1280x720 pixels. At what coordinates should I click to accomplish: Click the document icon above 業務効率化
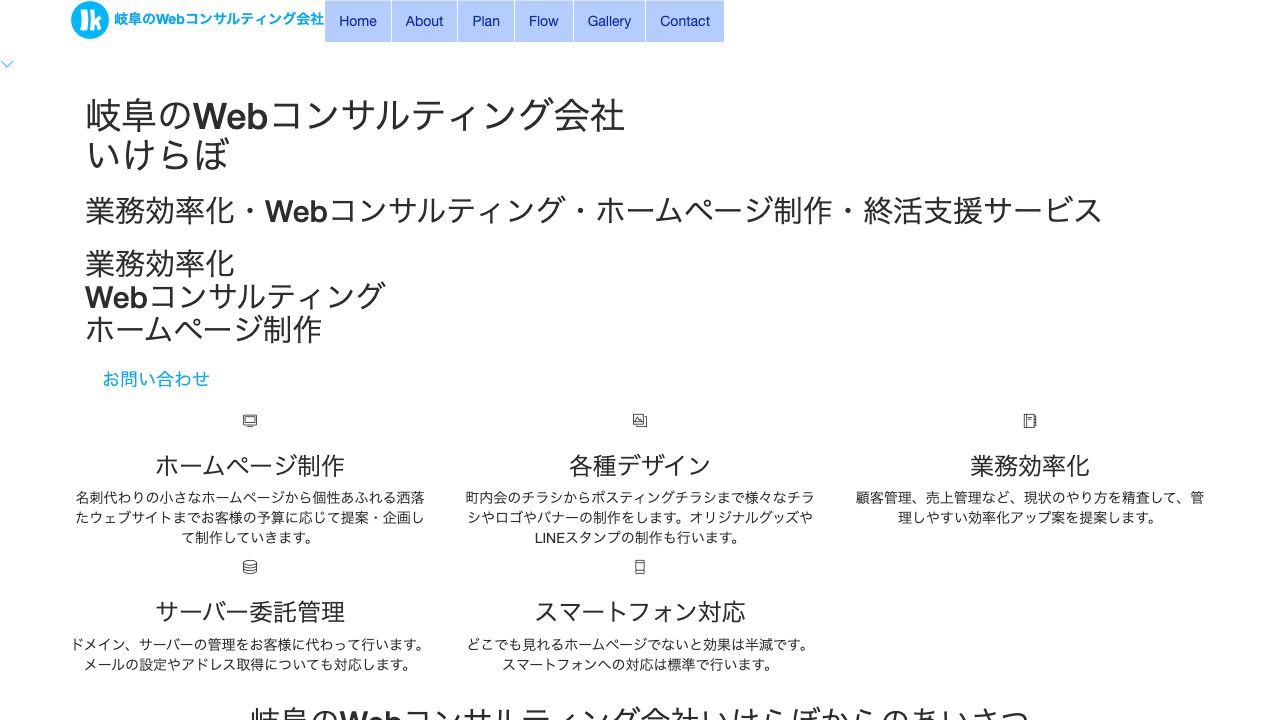pyautogui.click(x=1030, y=421)
